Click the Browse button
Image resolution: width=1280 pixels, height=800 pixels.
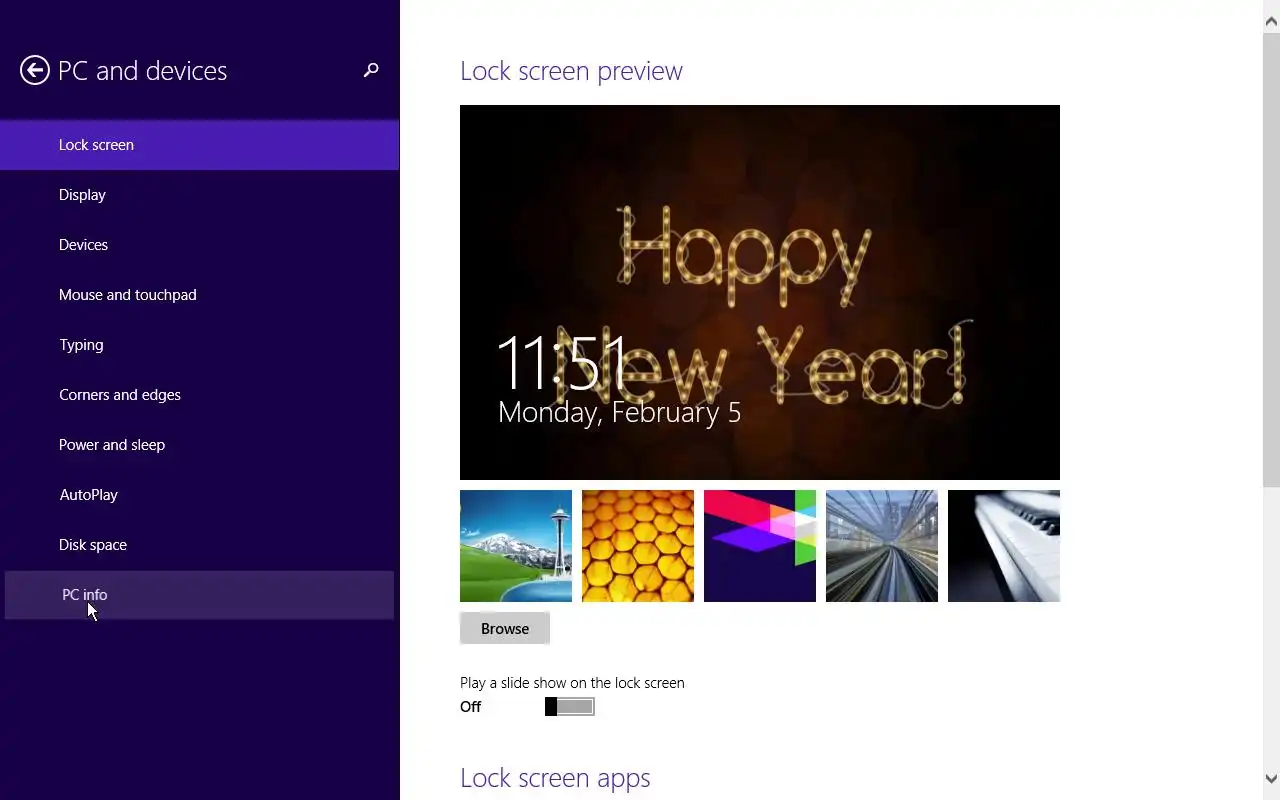pyautogui.click(x=505, y=628)
